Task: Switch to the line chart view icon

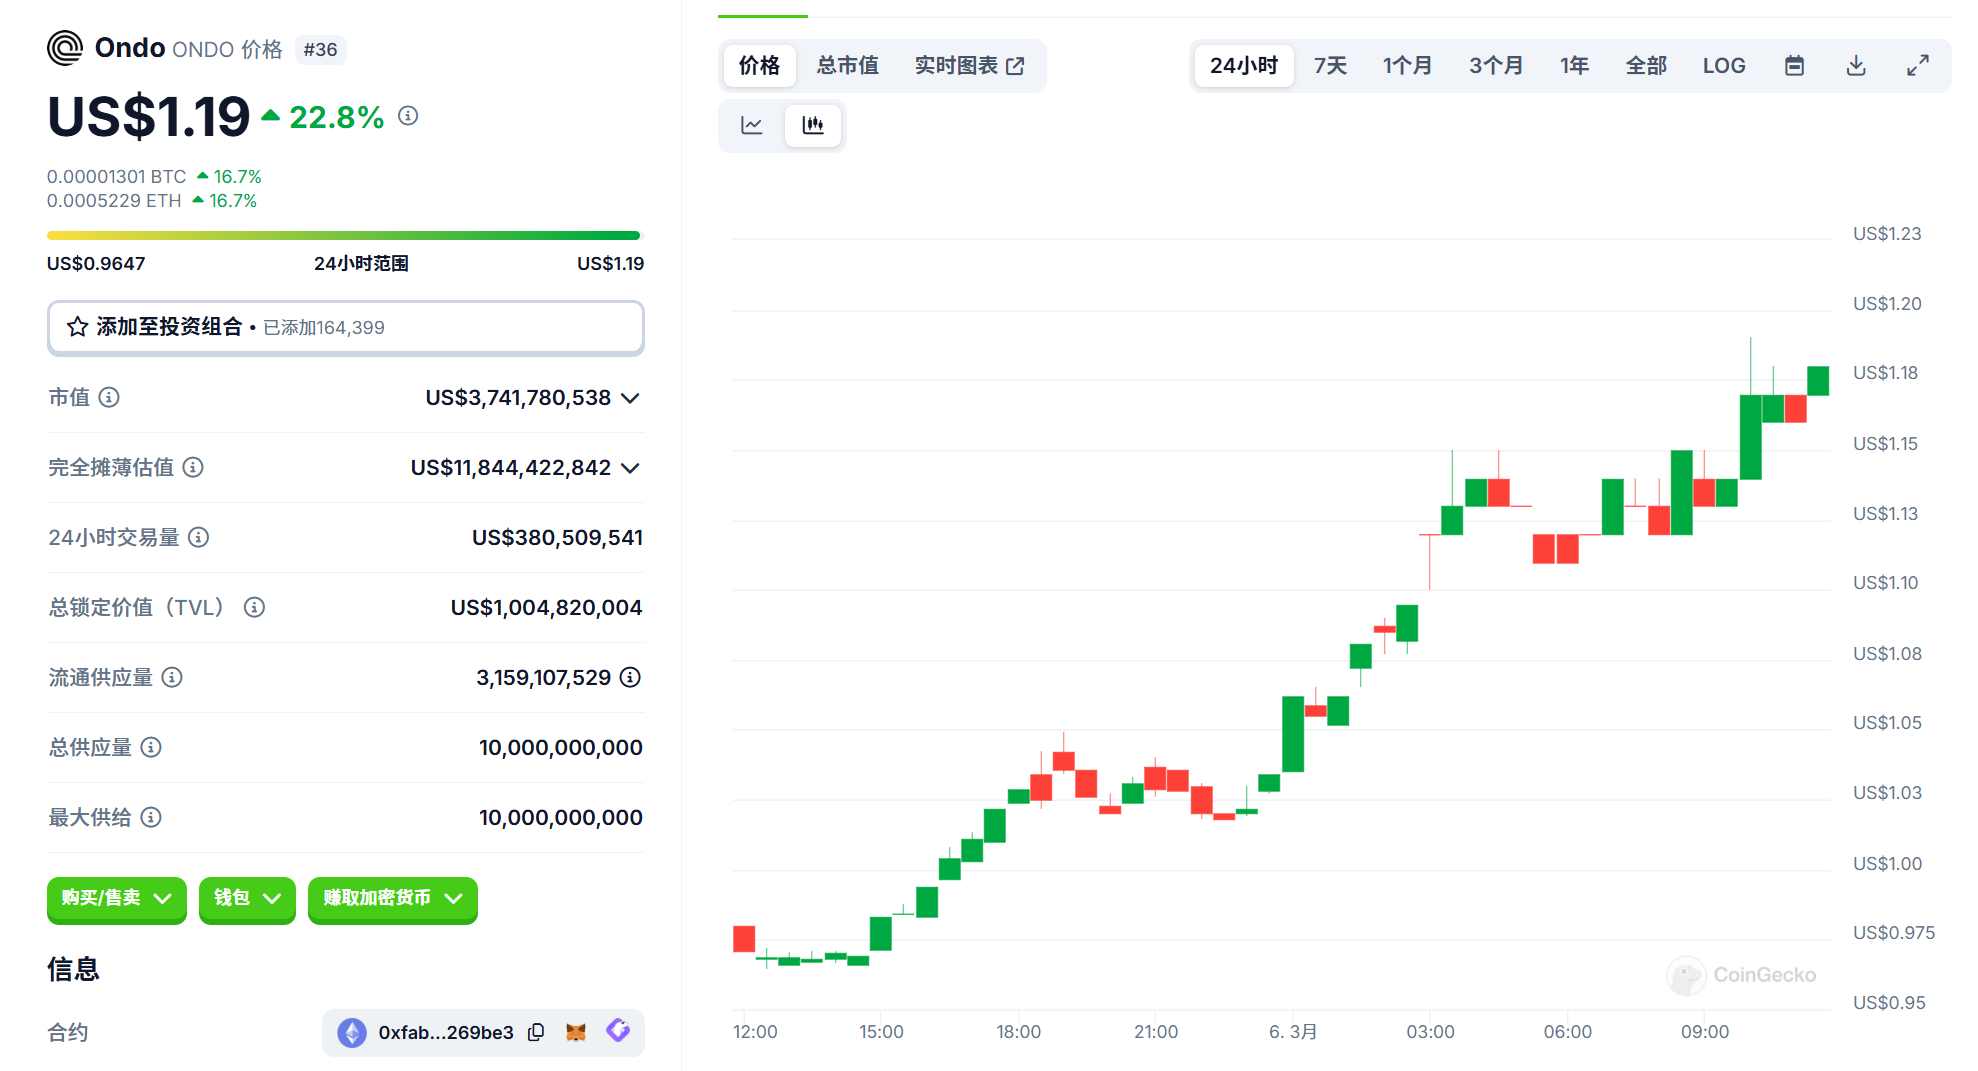Action: [x=751, y=125]
